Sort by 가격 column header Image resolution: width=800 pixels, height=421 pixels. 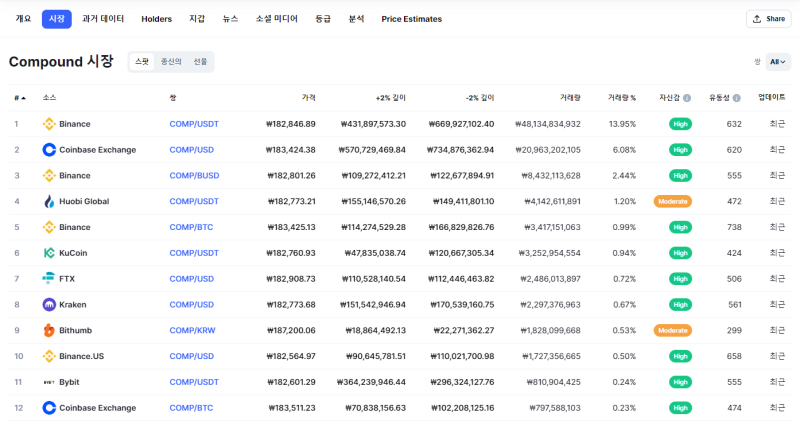pos(309,98)
